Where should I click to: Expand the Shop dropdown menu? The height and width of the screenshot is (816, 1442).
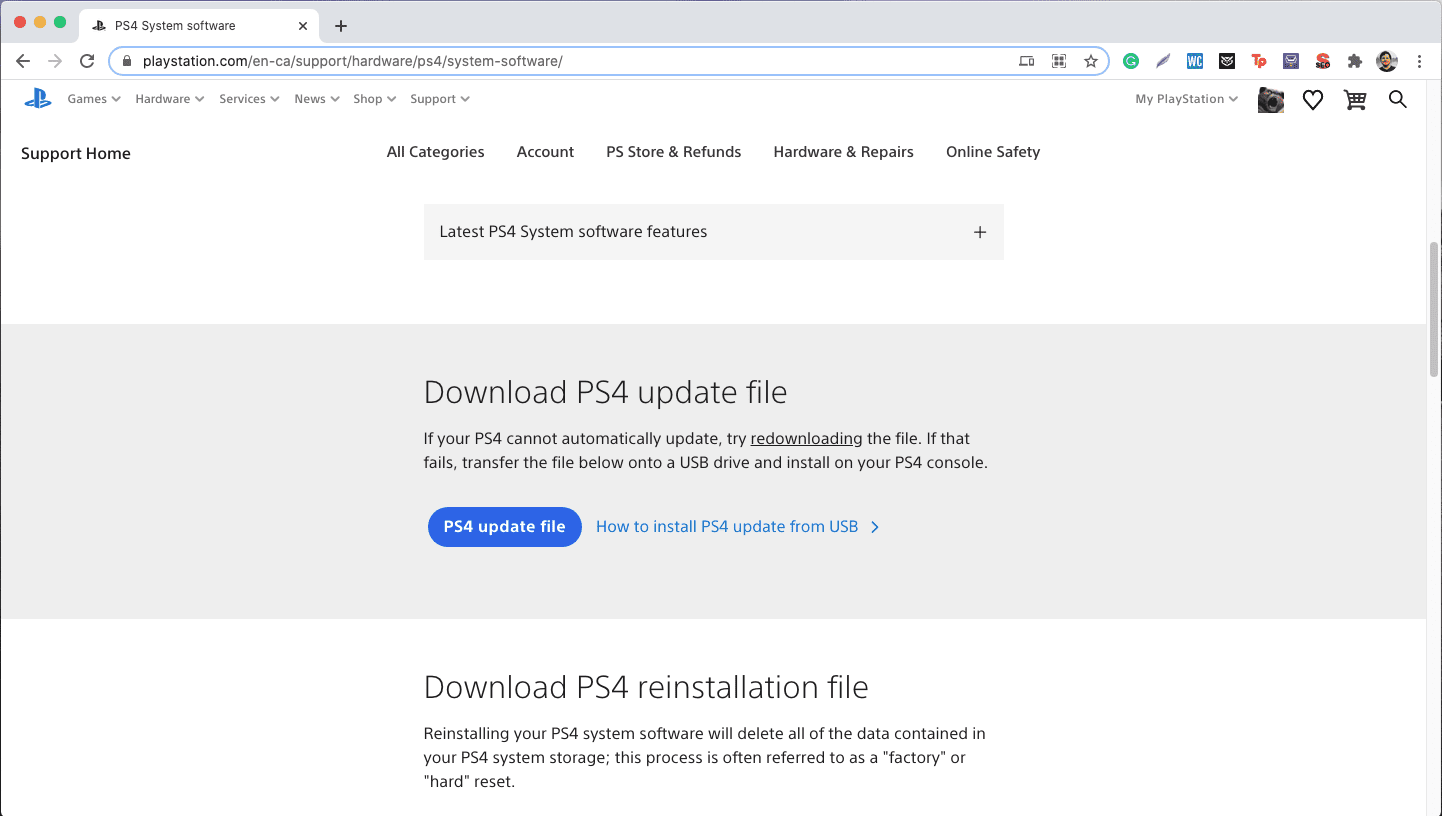click(x=375, y=99)
